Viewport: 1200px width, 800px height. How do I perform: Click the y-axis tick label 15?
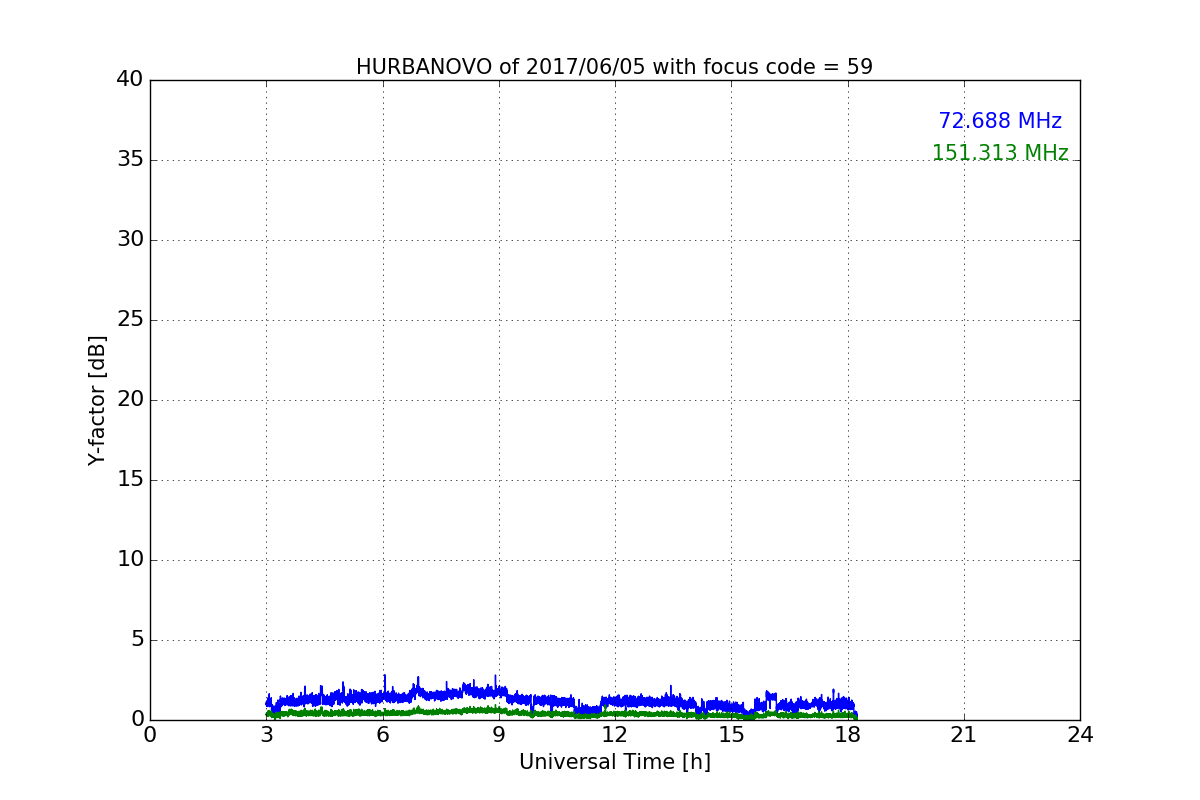(x=130, y=480)
